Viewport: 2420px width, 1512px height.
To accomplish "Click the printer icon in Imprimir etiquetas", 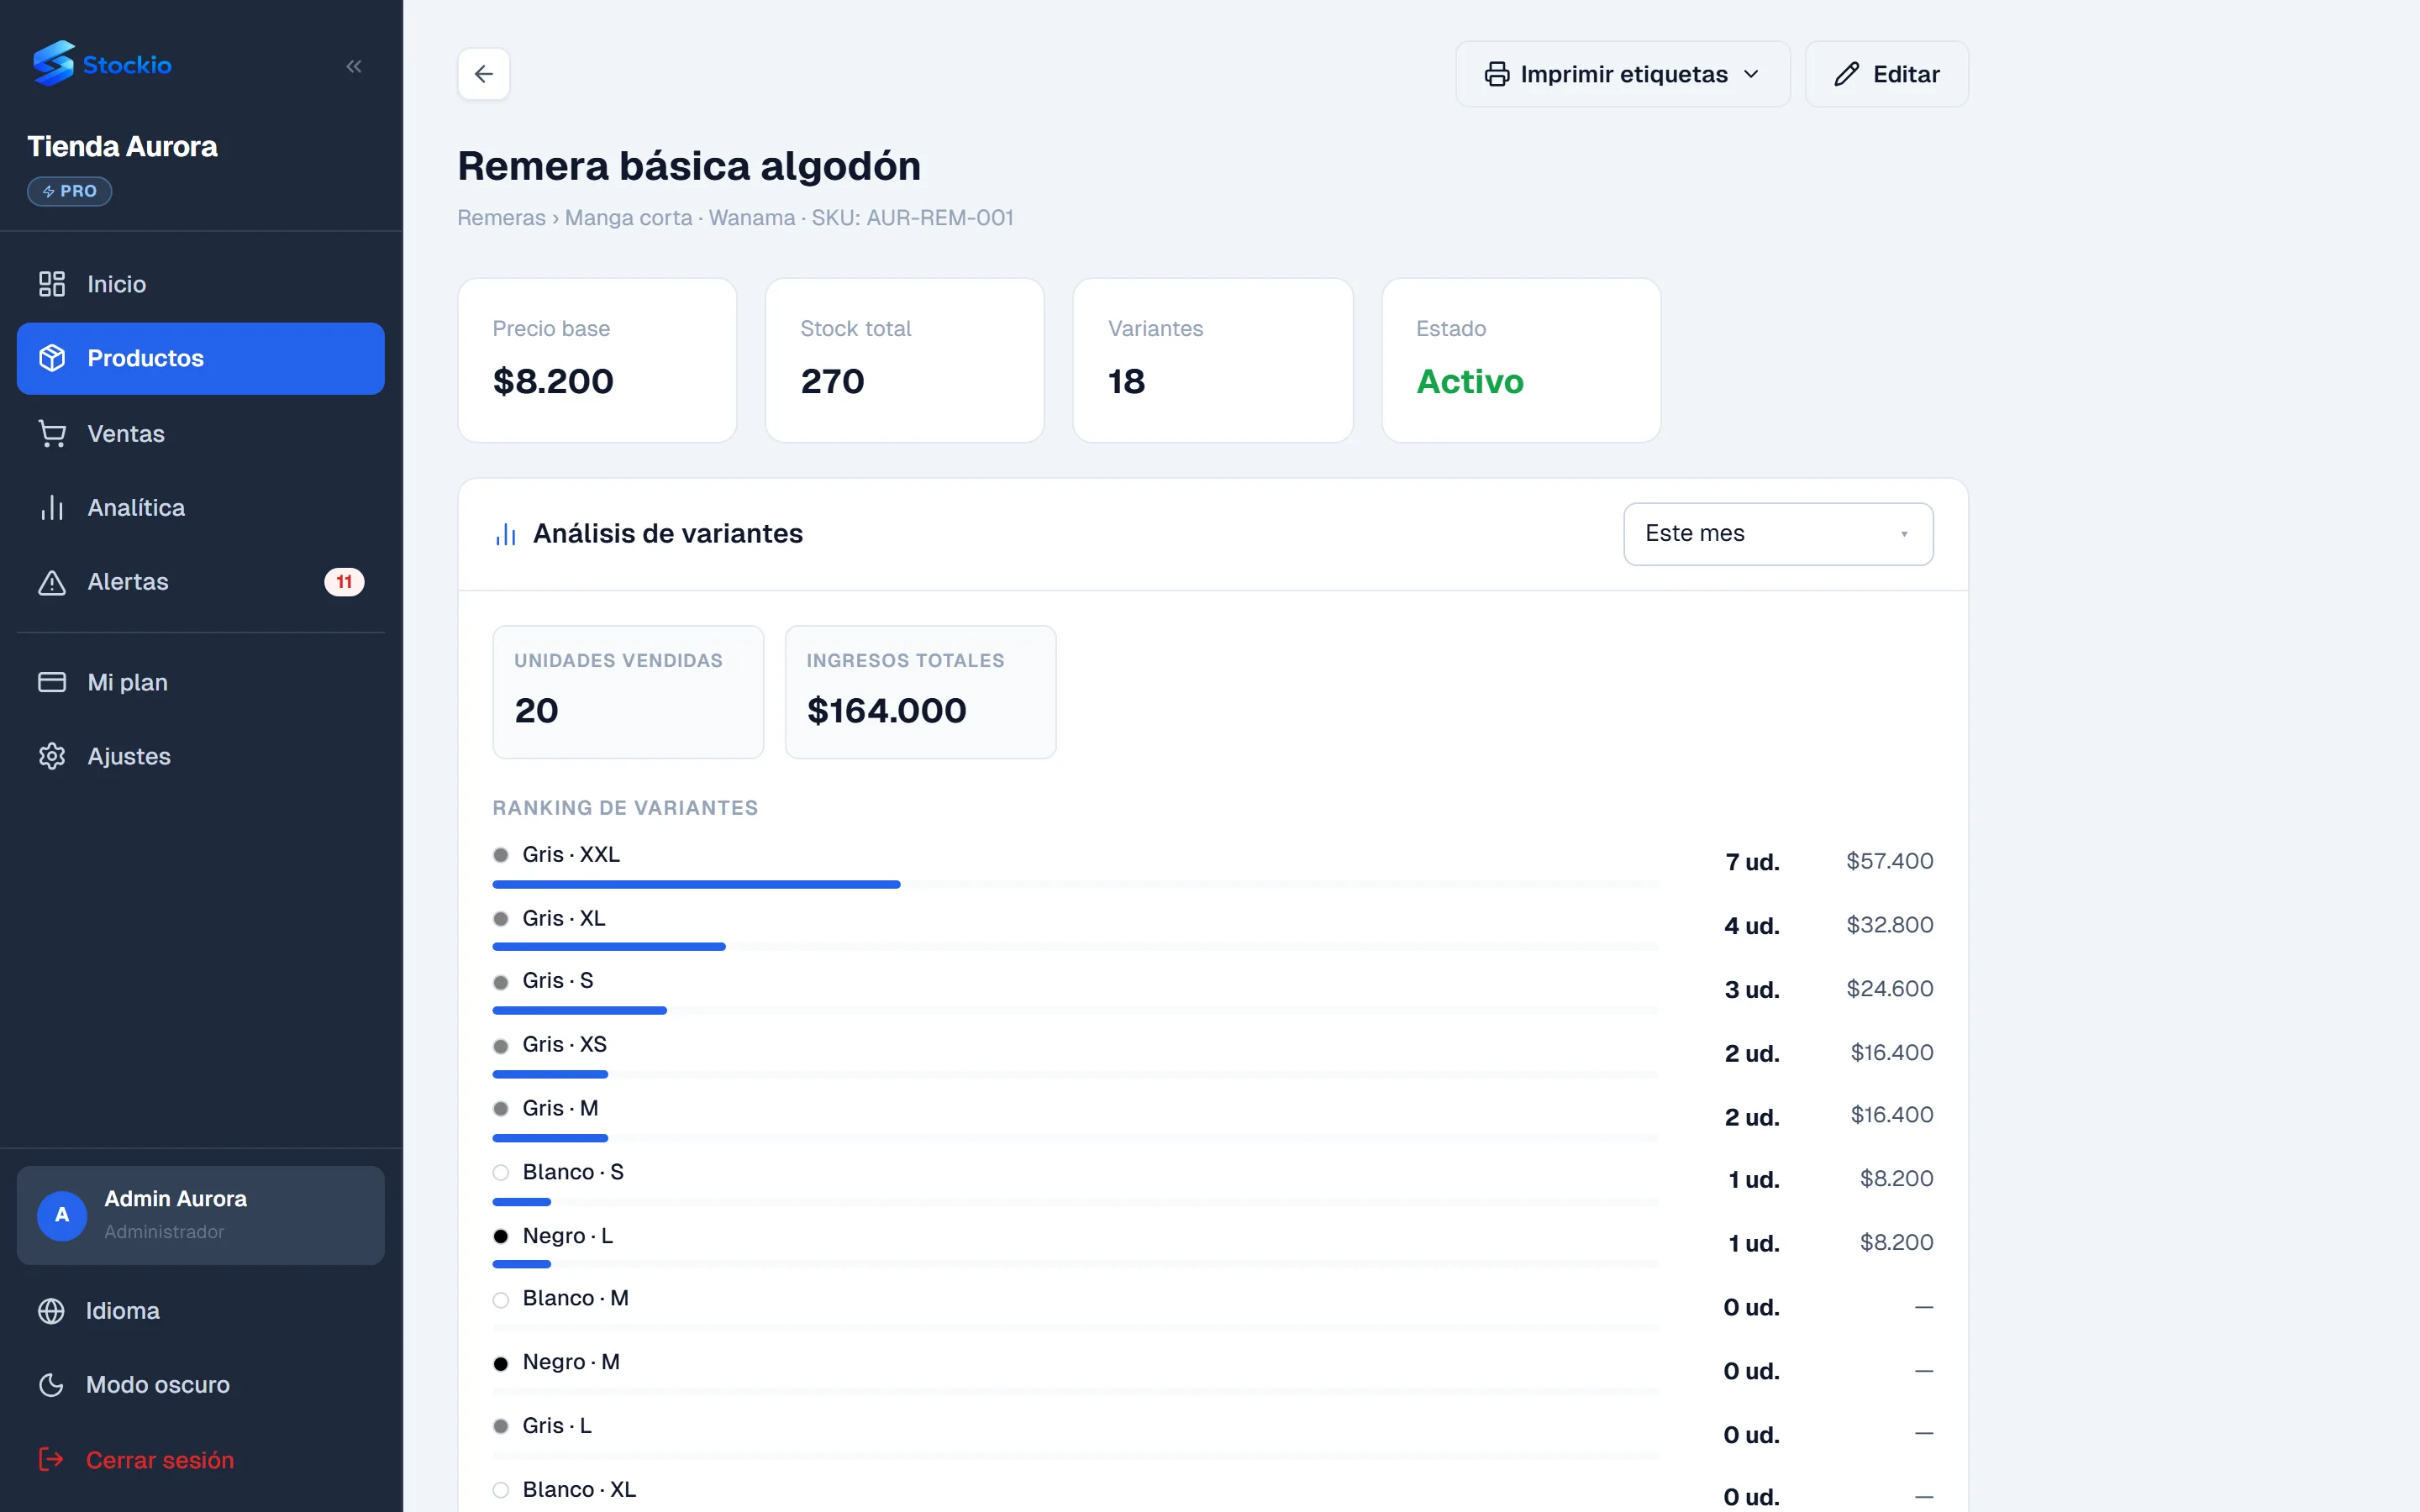I will click(1497, 74).
